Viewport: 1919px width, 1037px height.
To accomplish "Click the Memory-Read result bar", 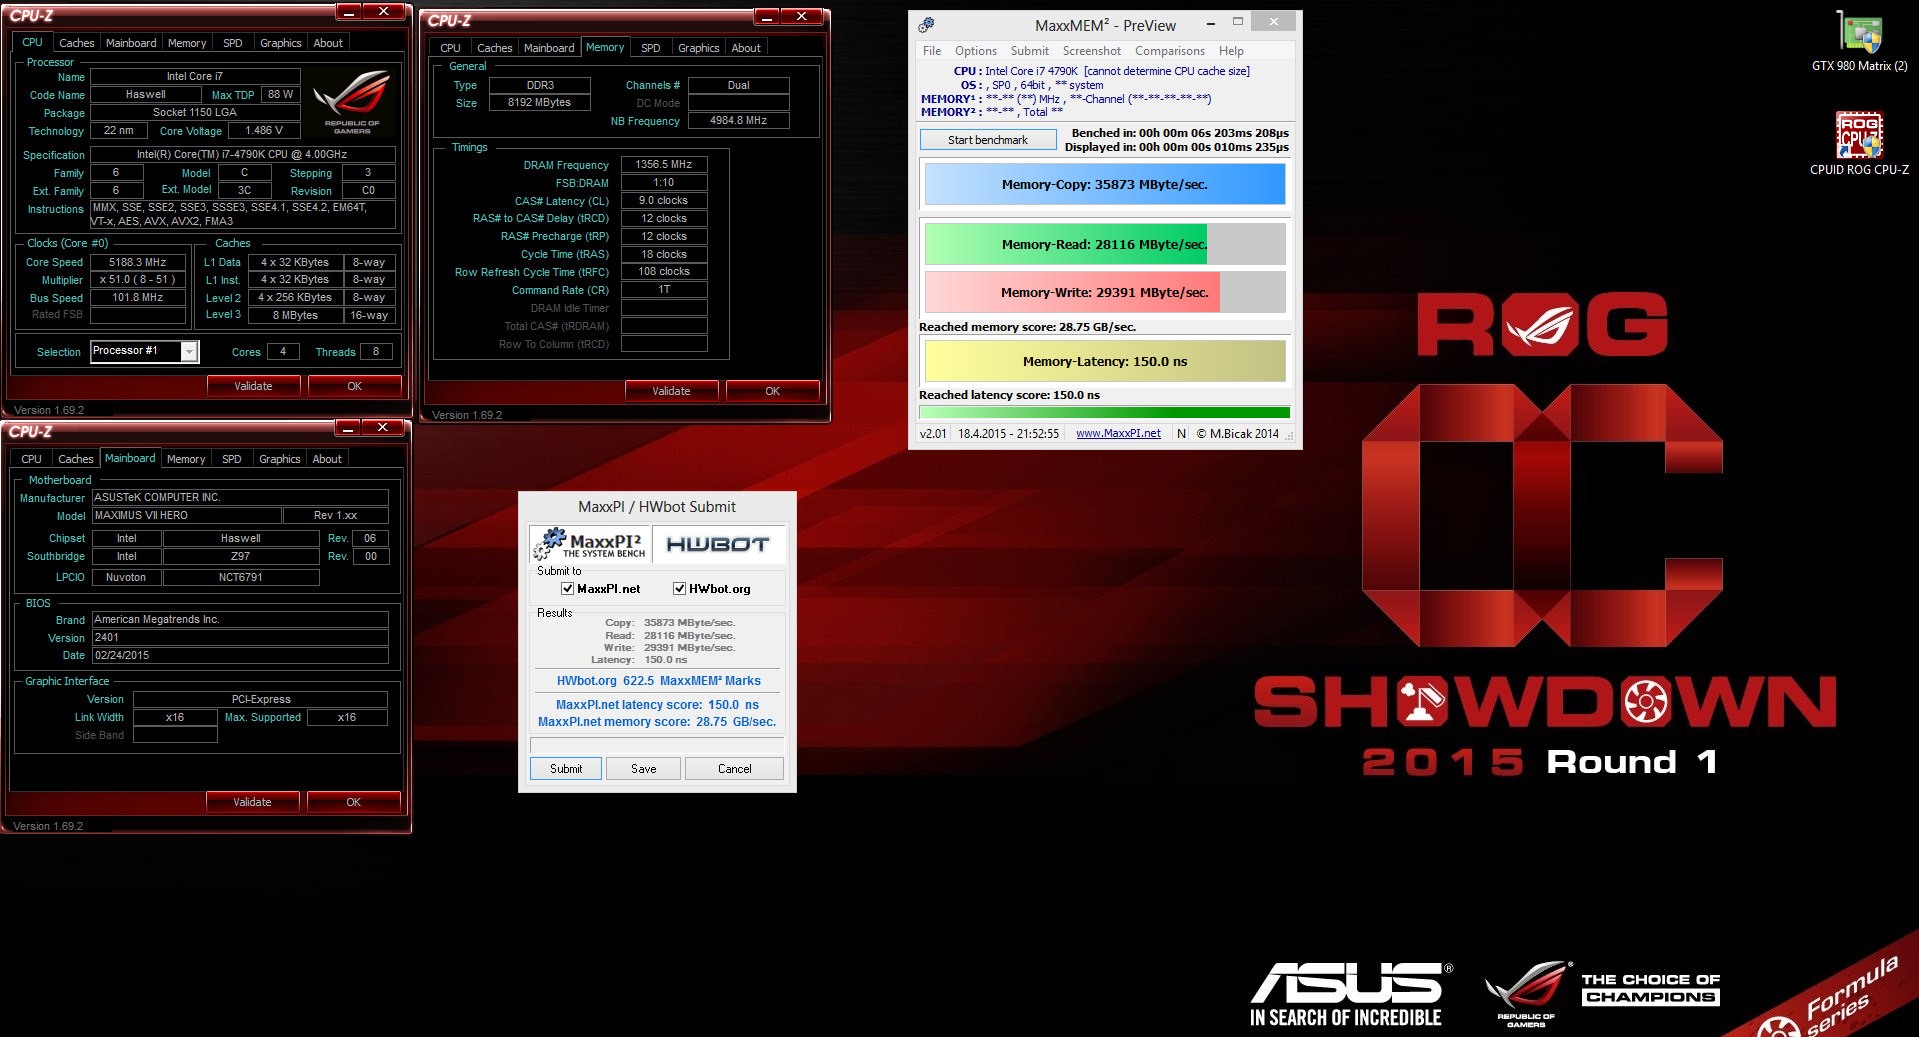I will click(1105, 244).
